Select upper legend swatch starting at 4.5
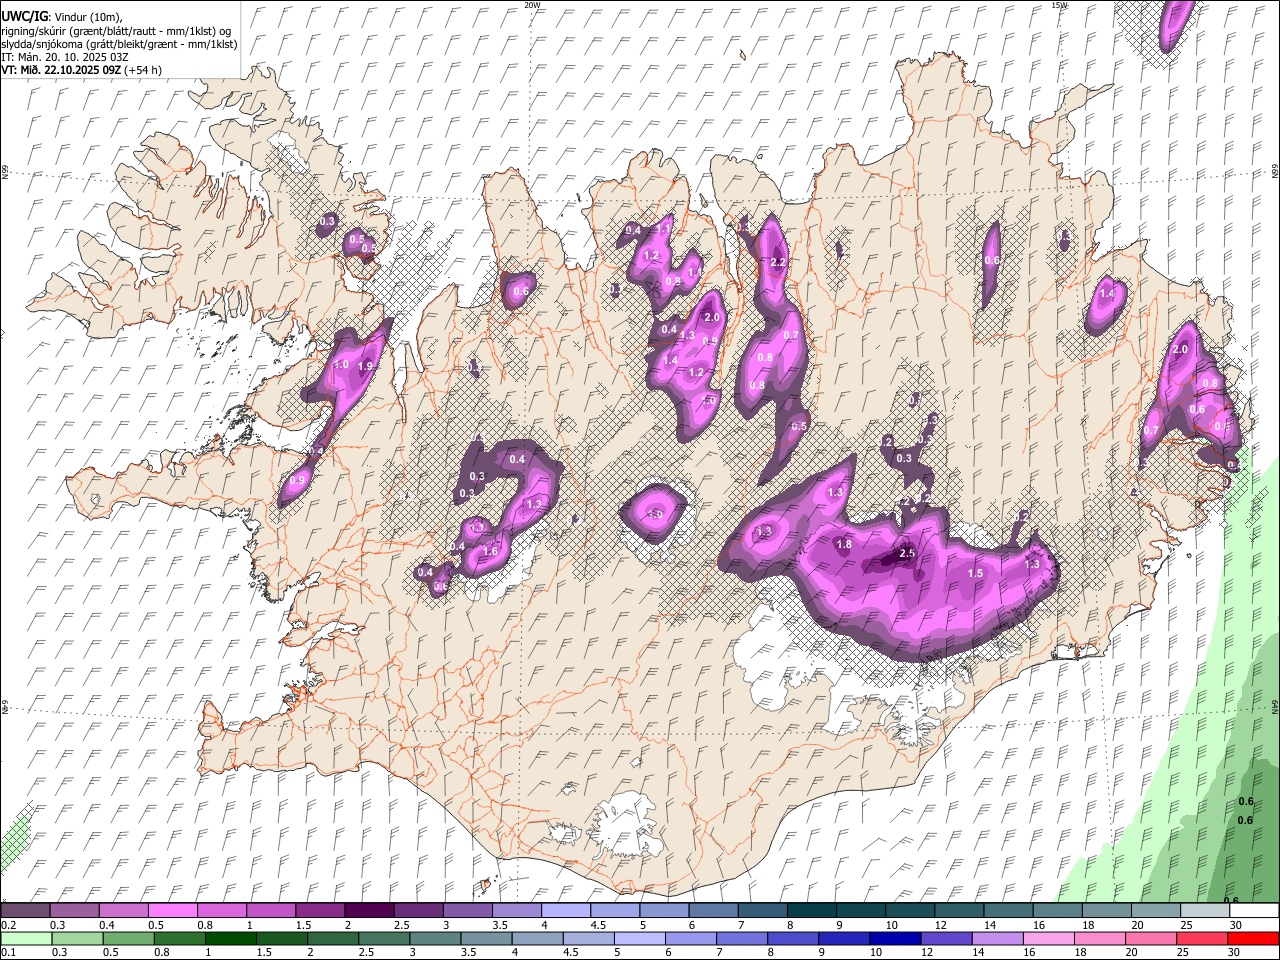Screen dimensions: 1280x960 (614, 911)
